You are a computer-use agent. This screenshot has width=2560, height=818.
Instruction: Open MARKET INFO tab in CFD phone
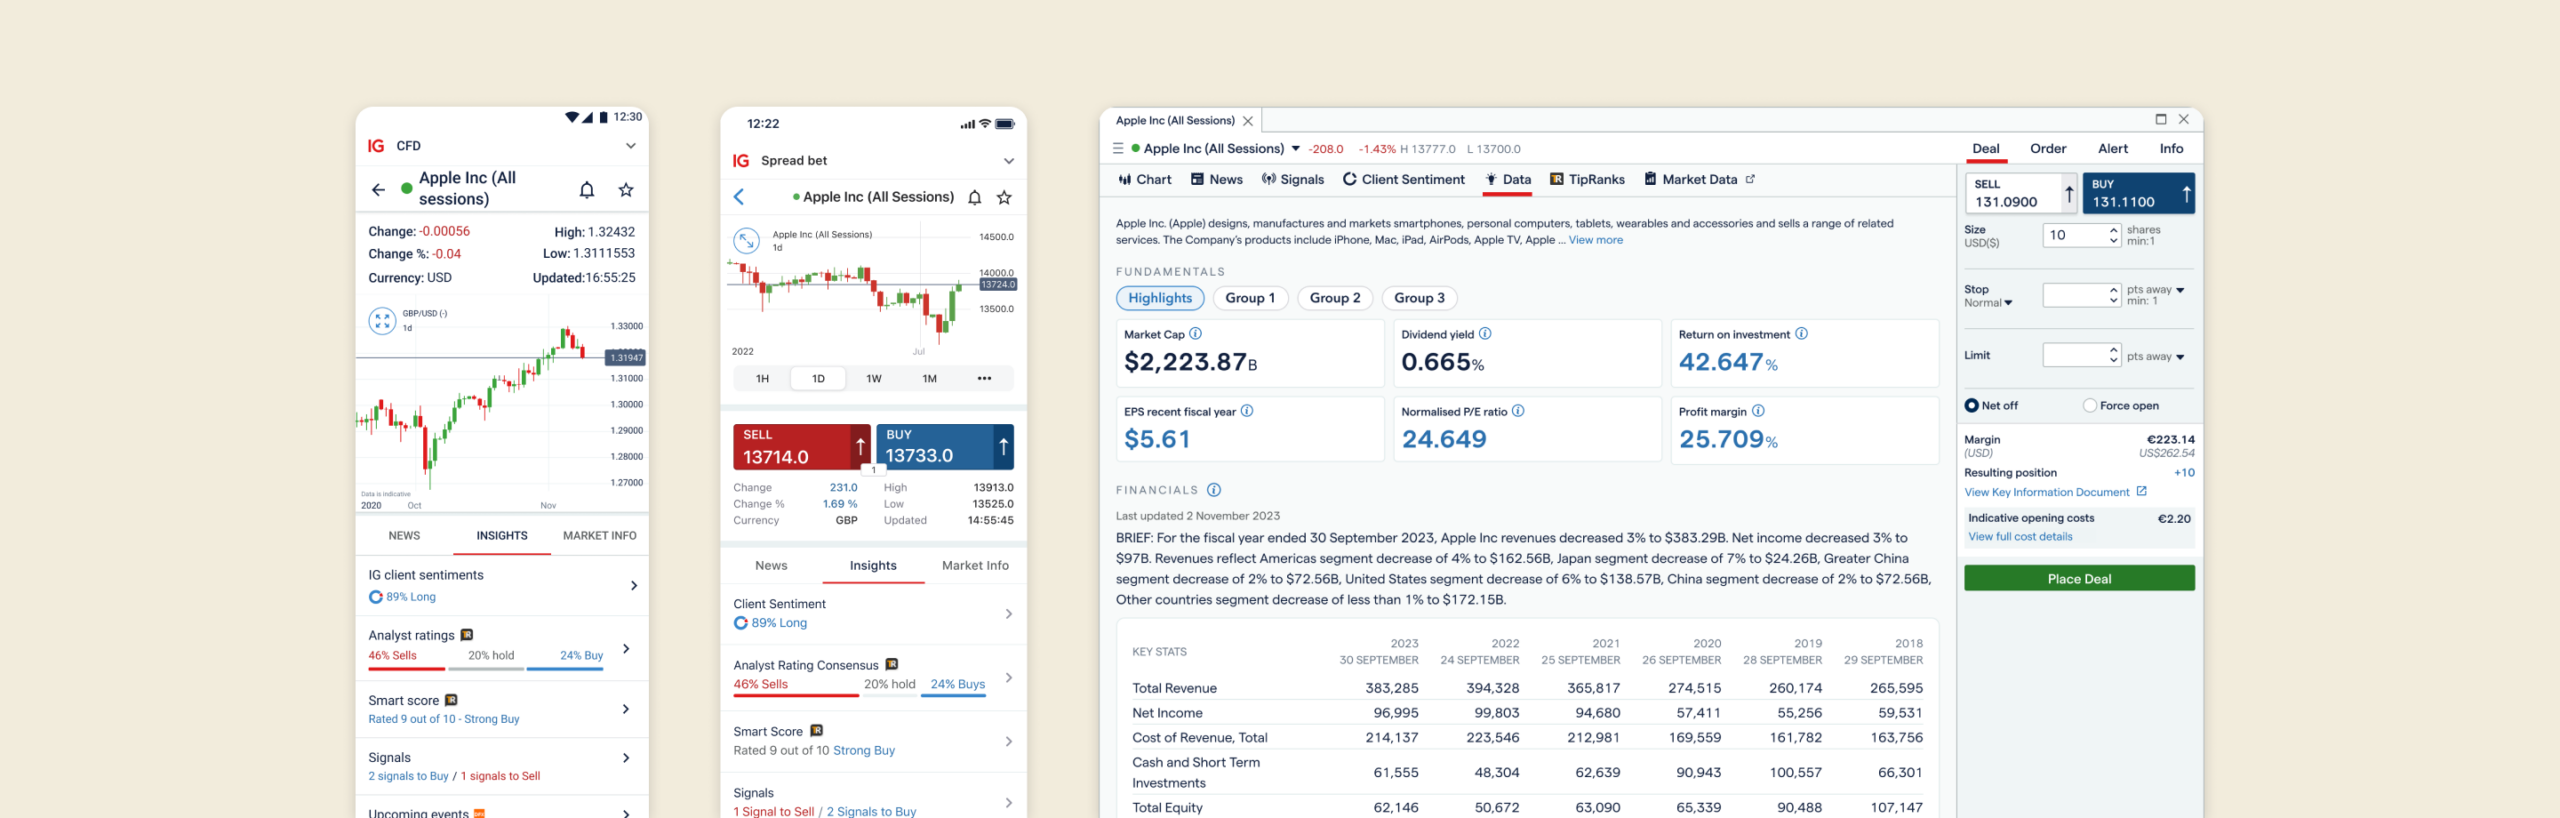600,535
